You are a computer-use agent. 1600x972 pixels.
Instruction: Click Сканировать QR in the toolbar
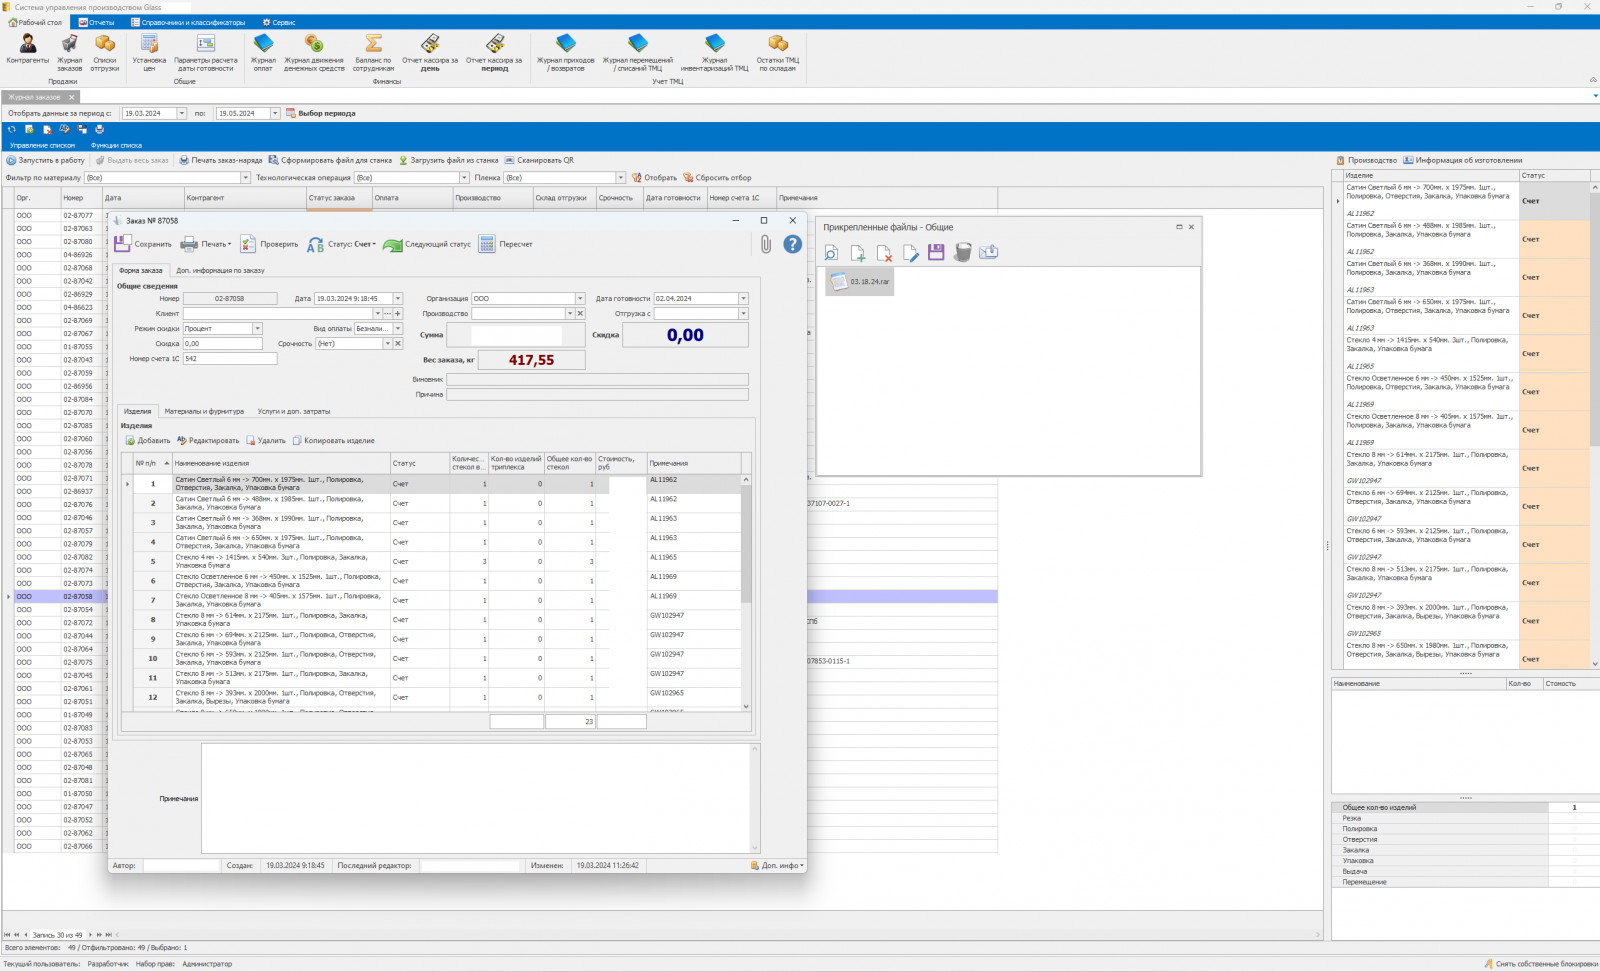pos(539,160)
